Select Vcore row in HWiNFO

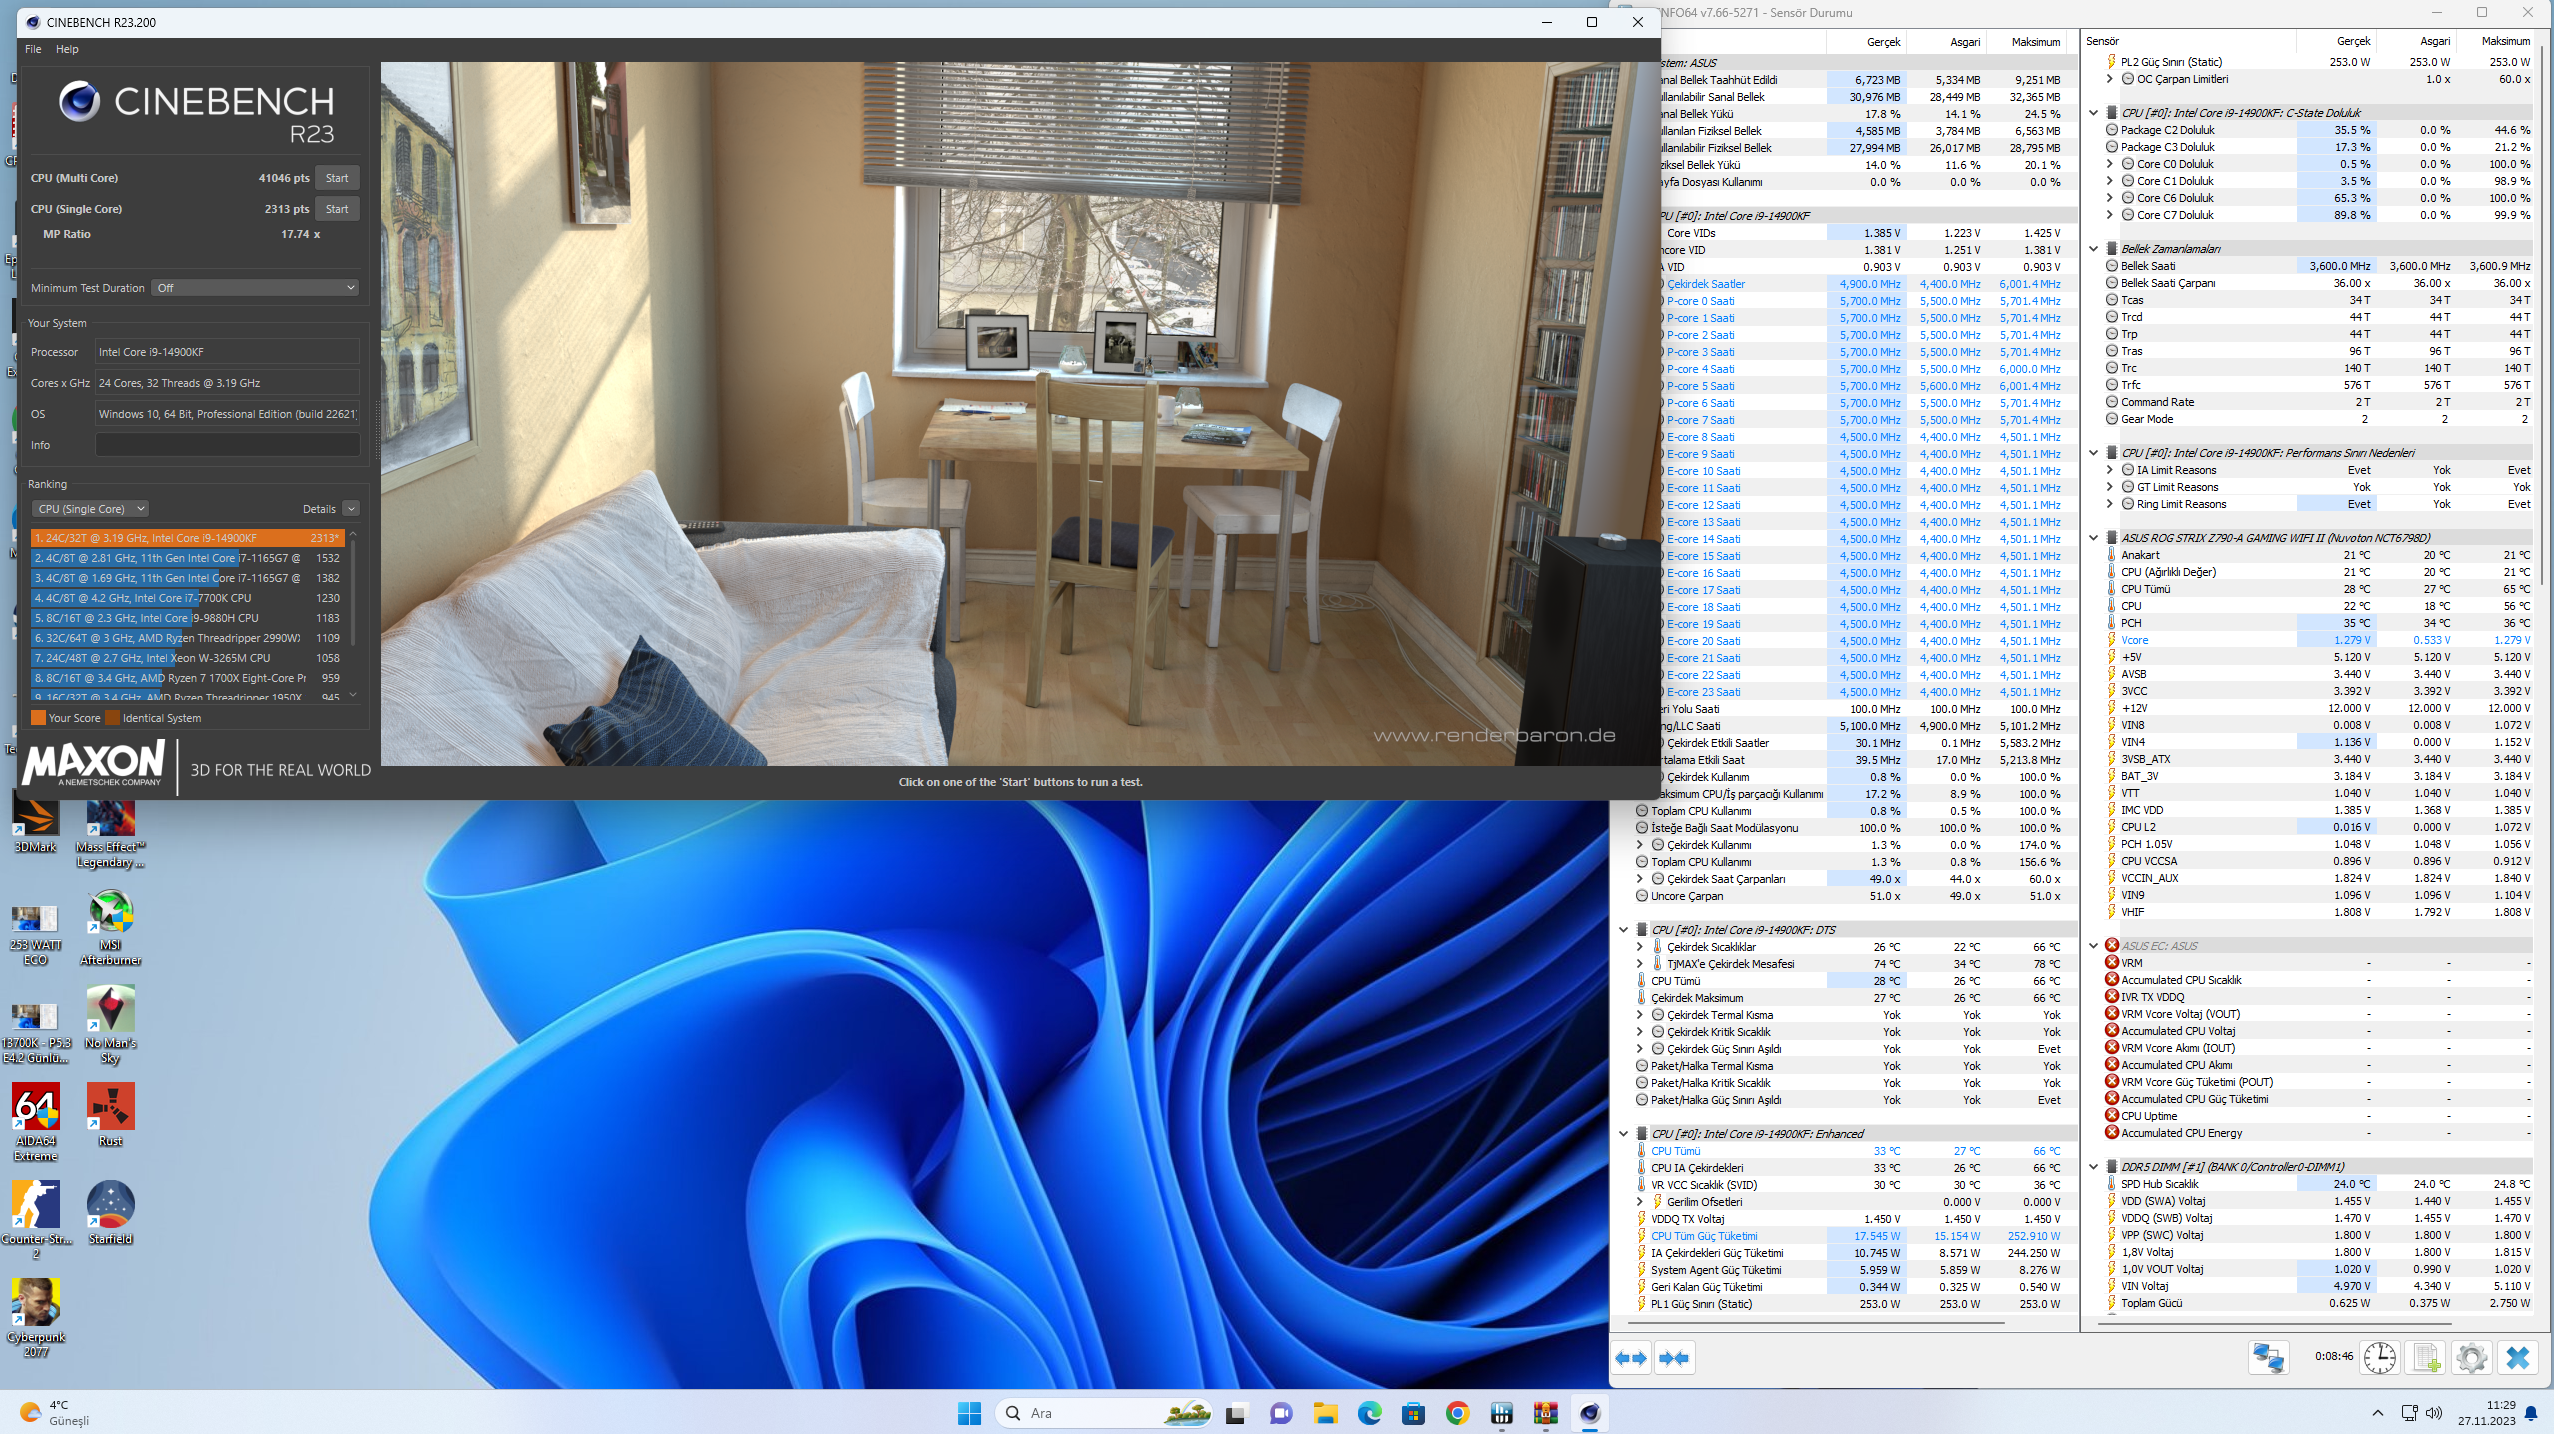2319,640
